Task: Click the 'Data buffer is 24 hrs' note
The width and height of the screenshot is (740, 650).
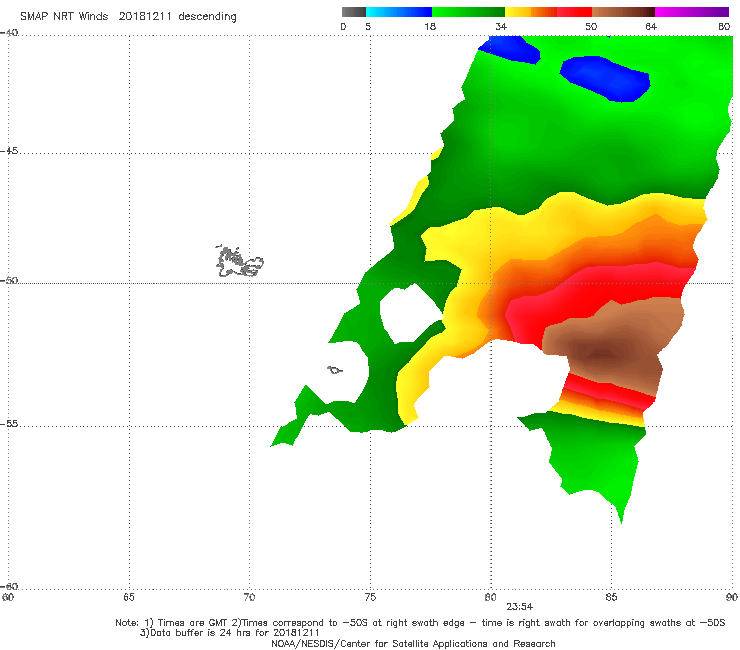Action: click(229, 633)
